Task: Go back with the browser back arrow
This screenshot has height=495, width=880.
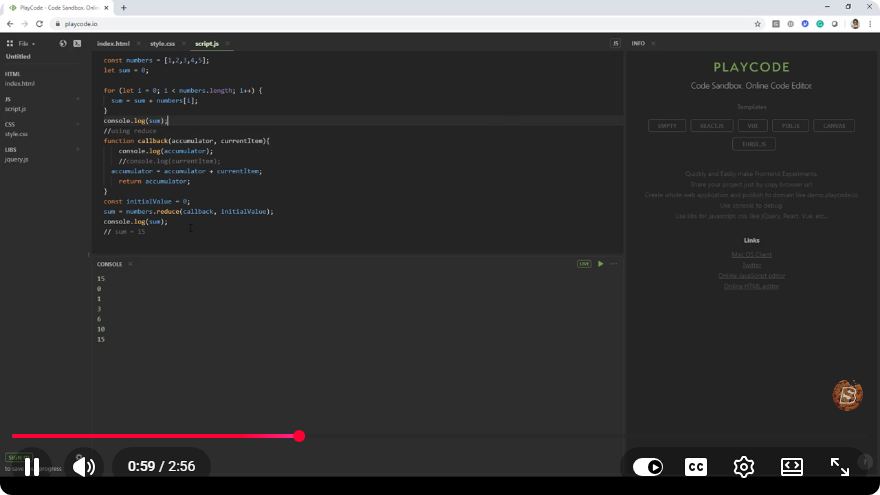Action: point(10,24)
